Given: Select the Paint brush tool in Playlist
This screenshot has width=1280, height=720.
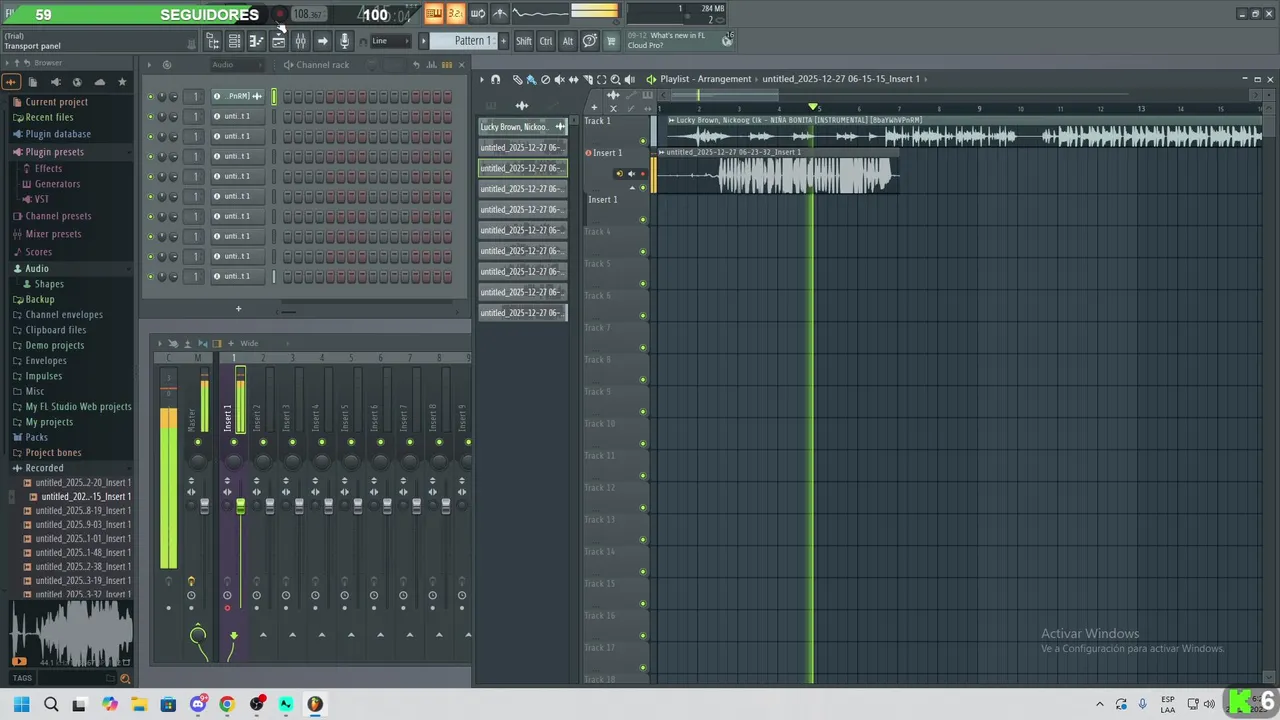Looking at the screenshot, I should (531, 79).
